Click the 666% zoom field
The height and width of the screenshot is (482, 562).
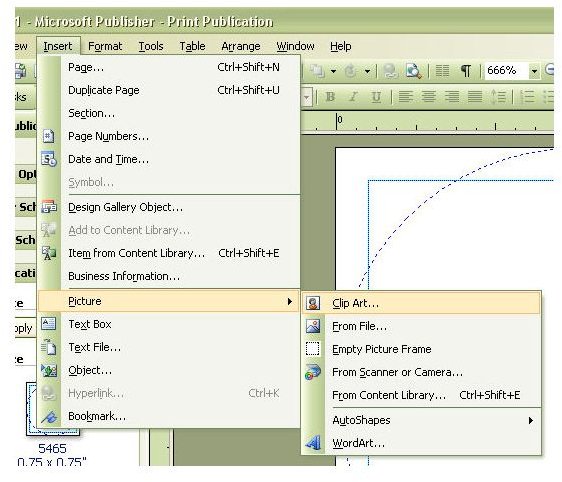click(506, 71)
